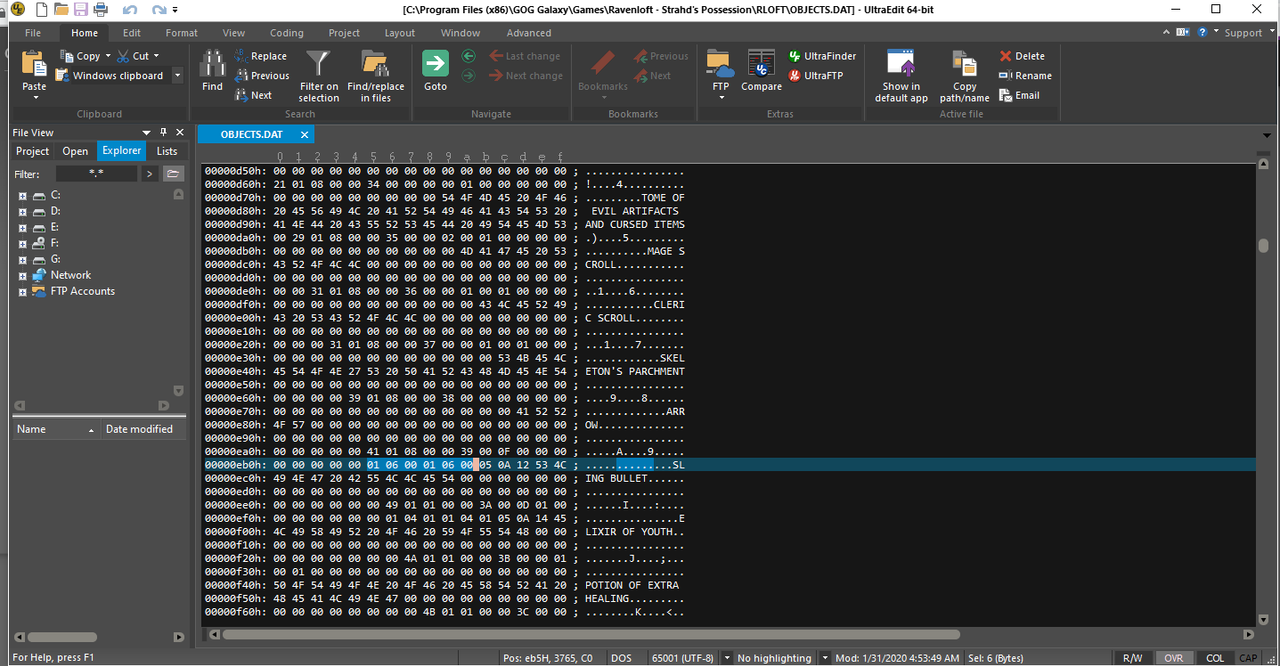Toggle COL column mode in status bar

[x=1214, y=658]
